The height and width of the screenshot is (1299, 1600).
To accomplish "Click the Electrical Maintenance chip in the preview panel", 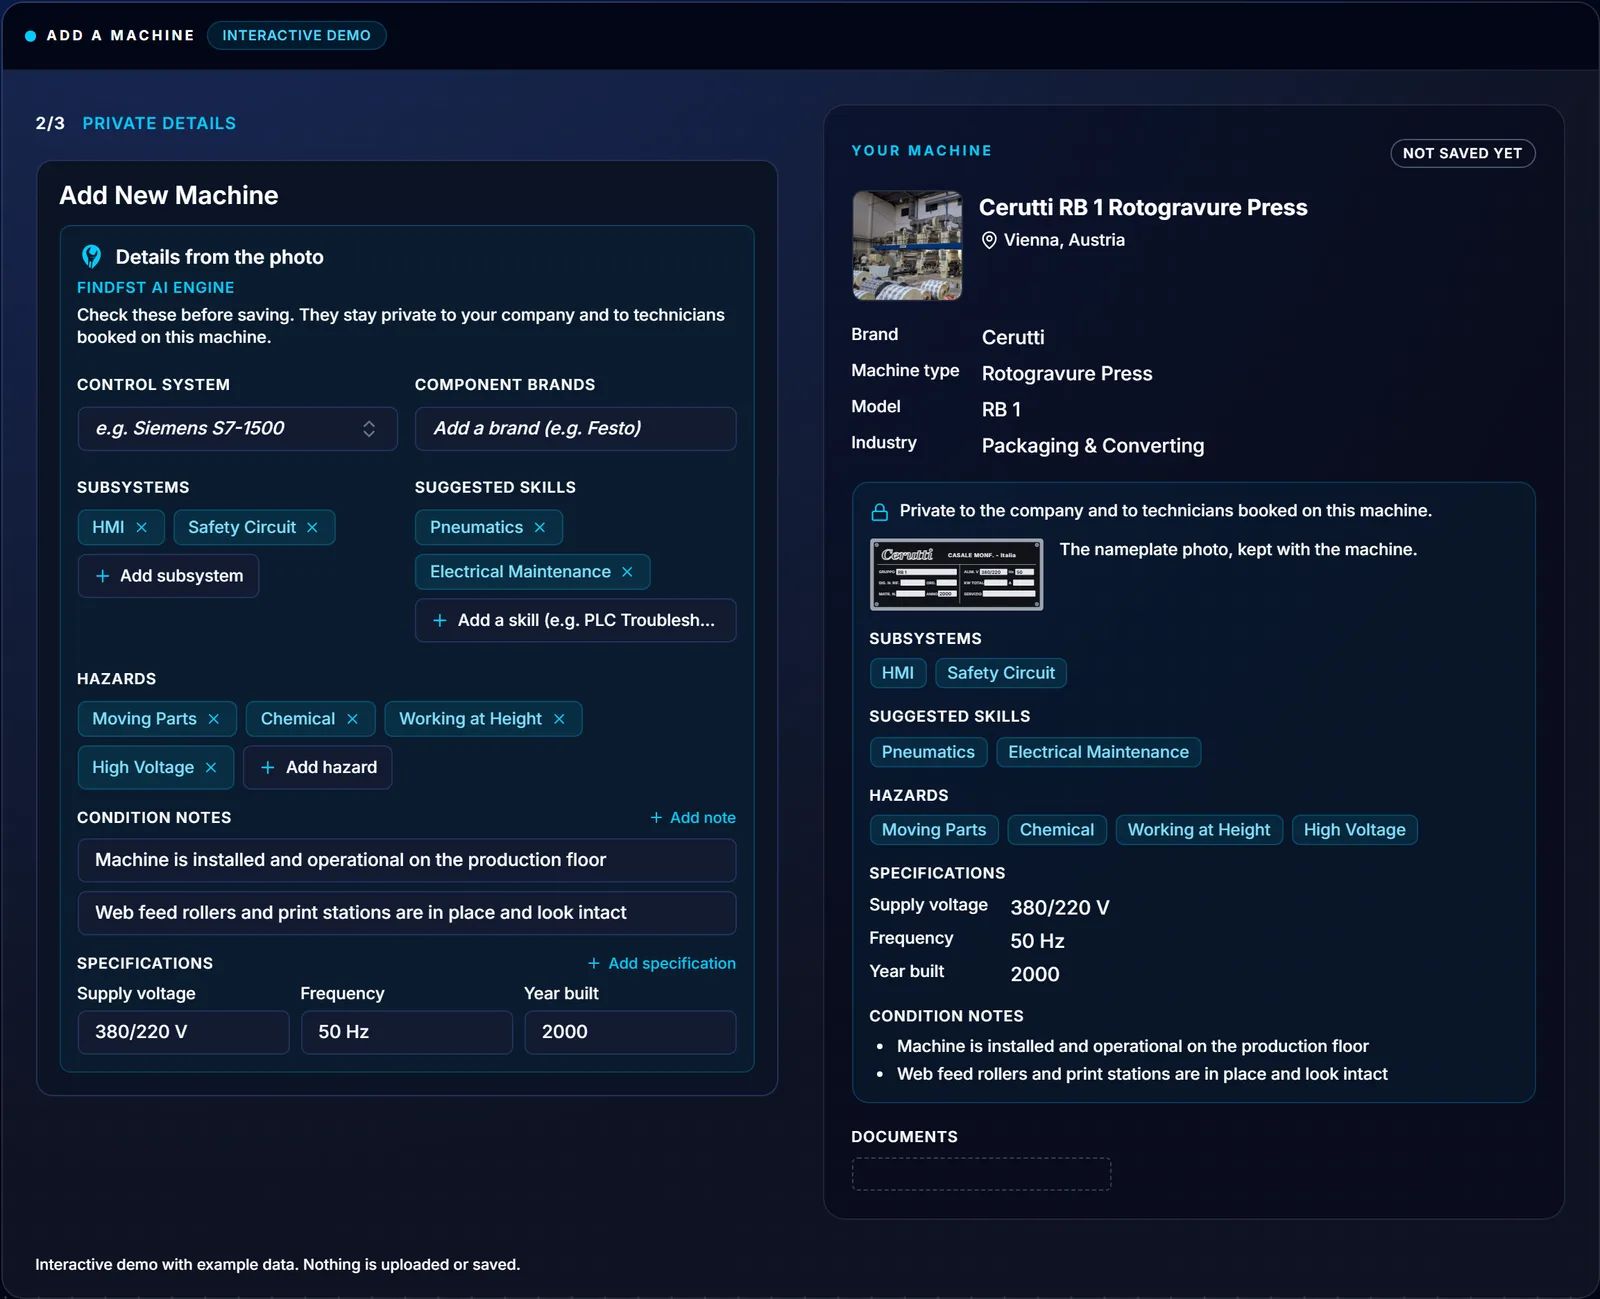I will (1098, 752).
